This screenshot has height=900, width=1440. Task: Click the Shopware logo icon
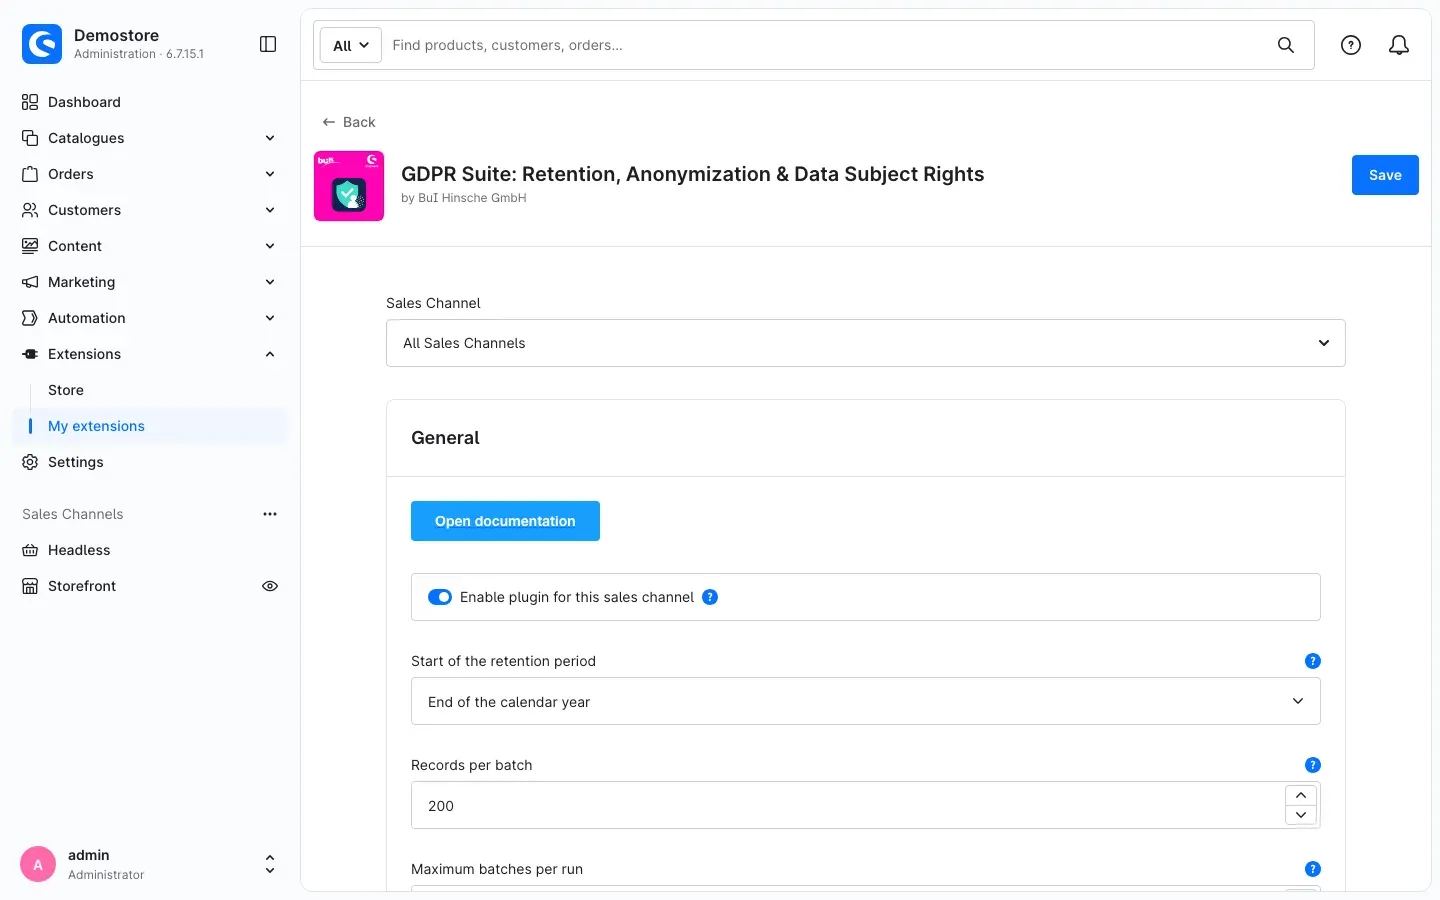(42, 44)
